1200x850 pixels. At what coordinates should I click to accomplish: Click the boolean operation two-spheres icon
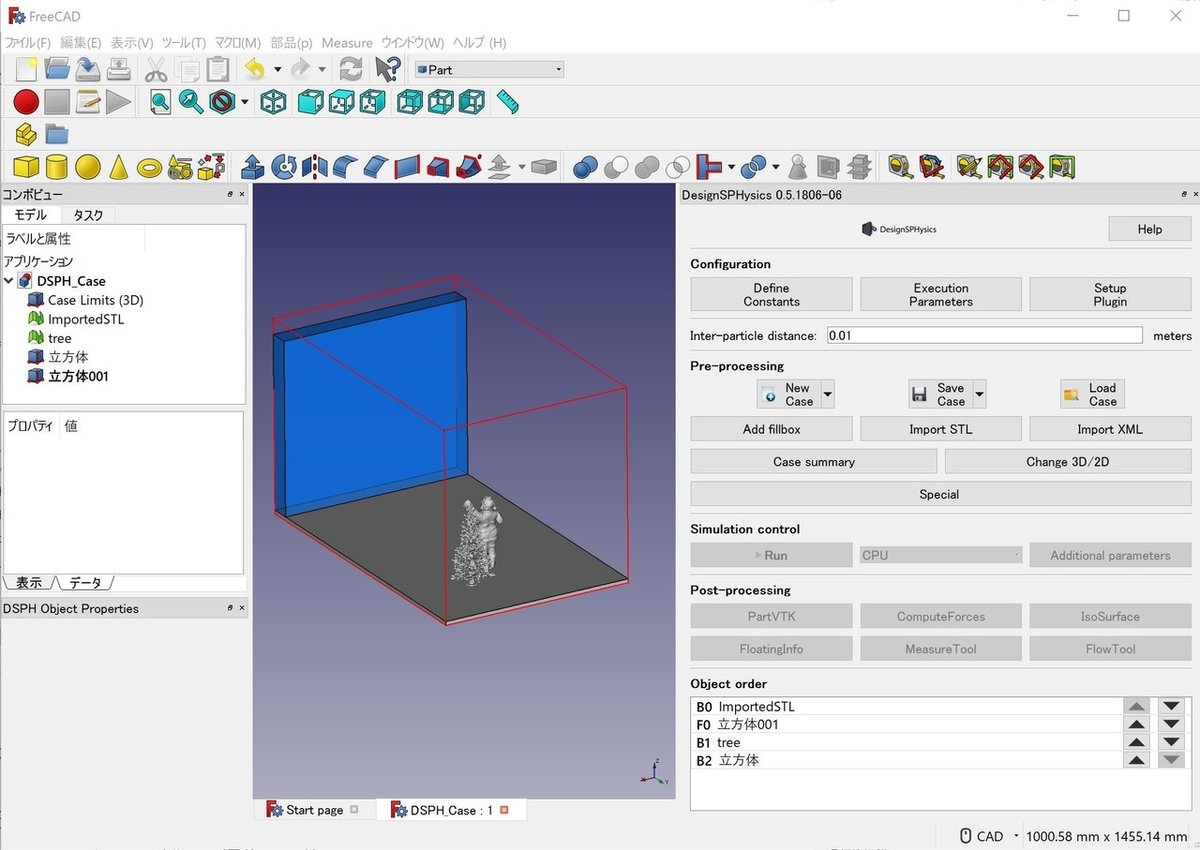click(585, 167)
